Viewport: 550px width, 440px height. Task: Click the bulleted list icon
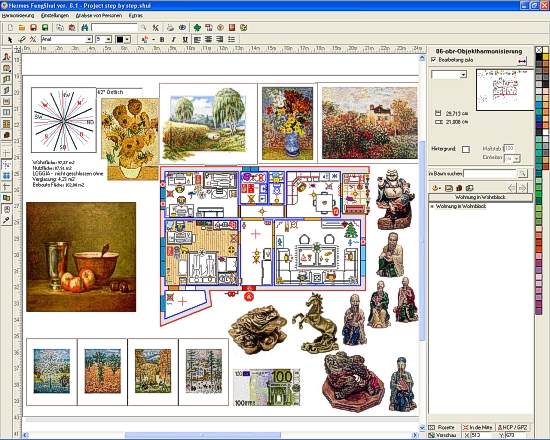(x=232, y=40)
